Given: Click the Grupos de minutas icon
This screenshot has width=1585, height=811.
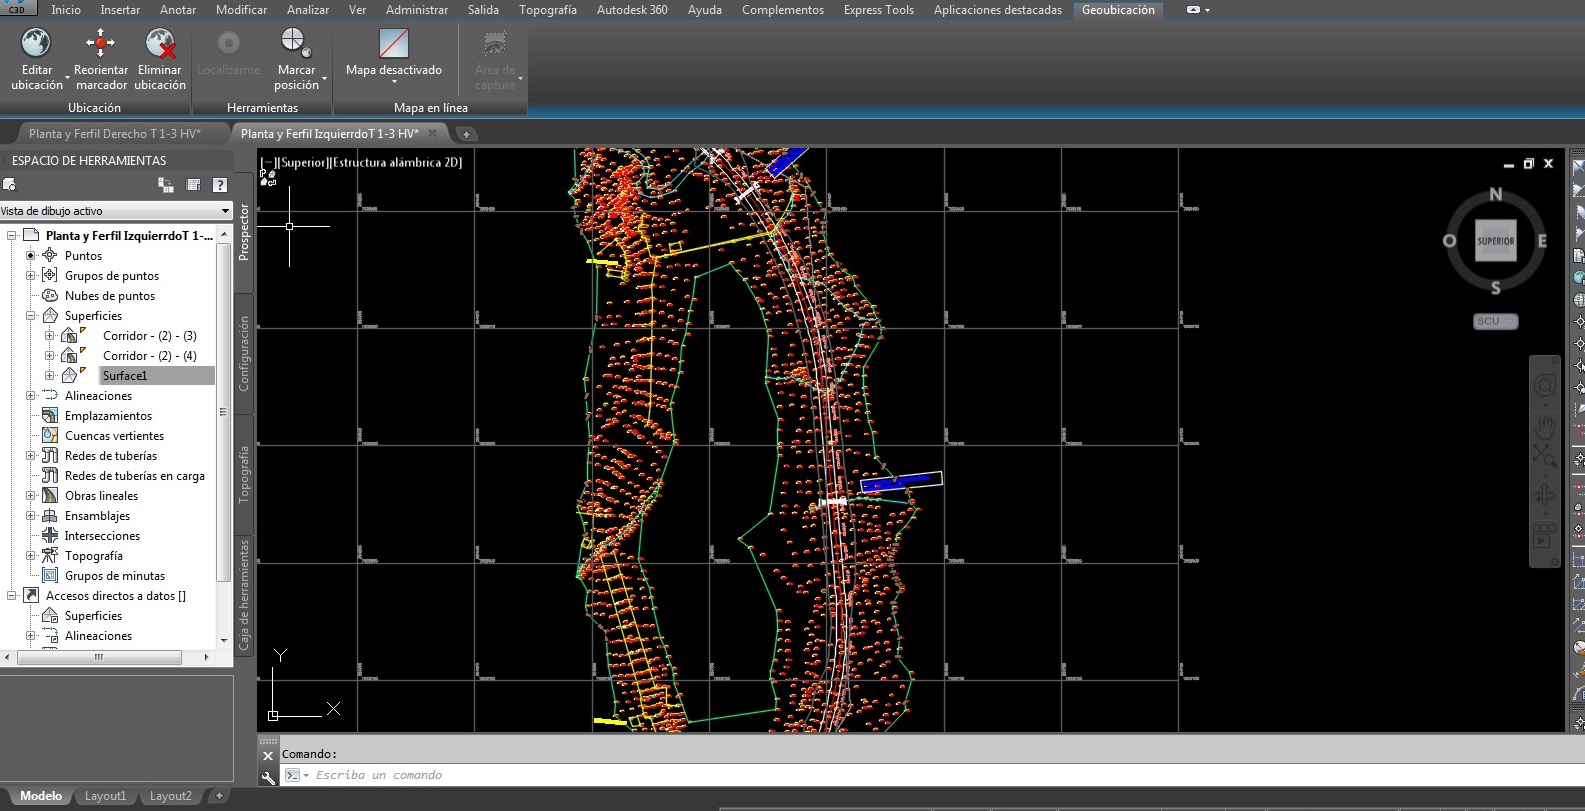Looking at the screenshot, I should (50, 576).
